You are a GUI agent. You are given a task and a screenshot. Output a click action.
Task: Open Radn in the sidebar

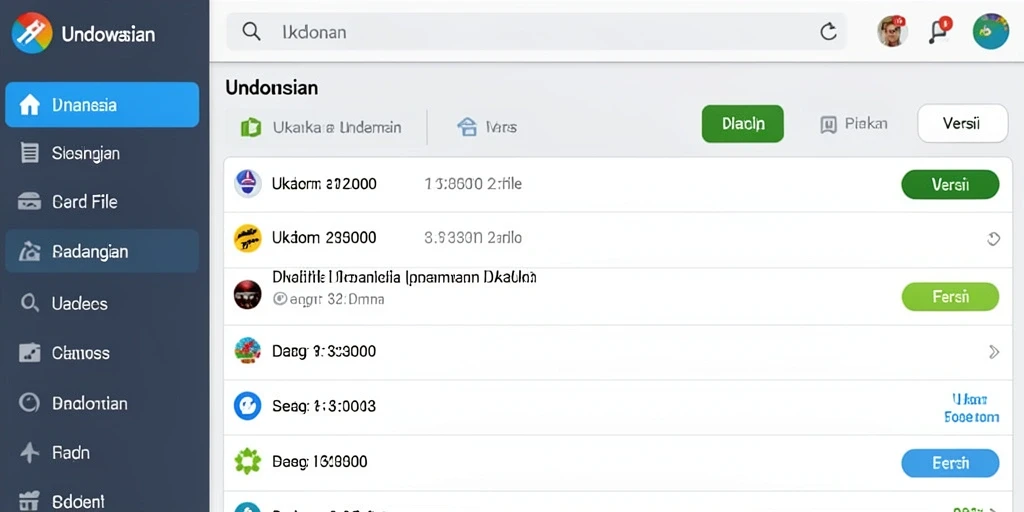[x=102, y=453]
